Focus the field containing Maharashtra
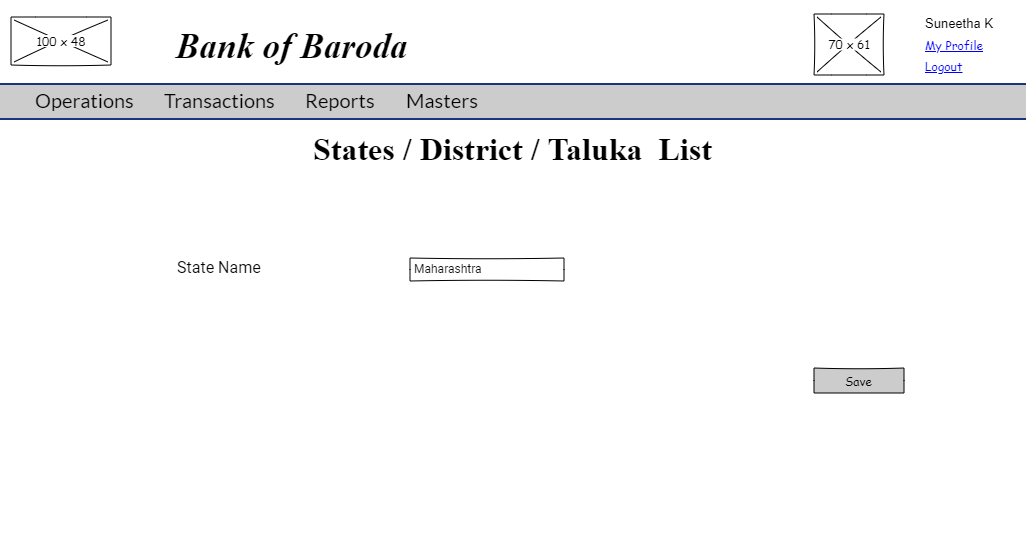Image resolution: width=1026 pixels, height=545 pixels. pos(487,270)
